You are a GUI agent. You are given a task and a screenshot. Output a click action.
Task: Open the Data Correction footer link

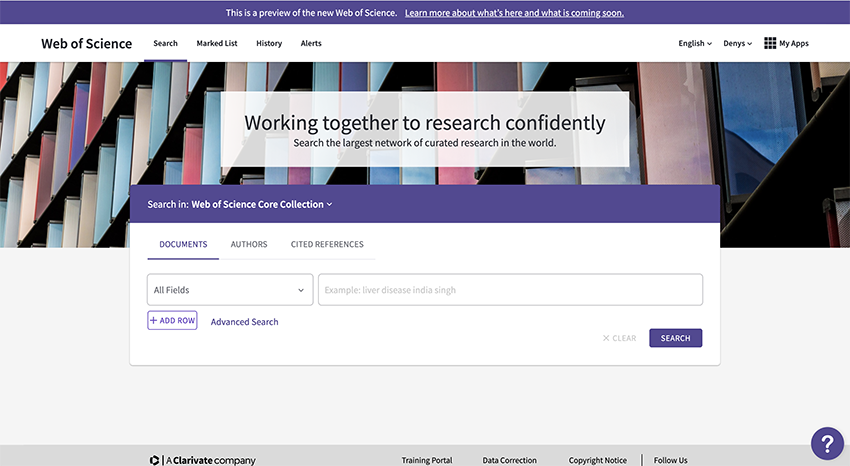(510, 460)
